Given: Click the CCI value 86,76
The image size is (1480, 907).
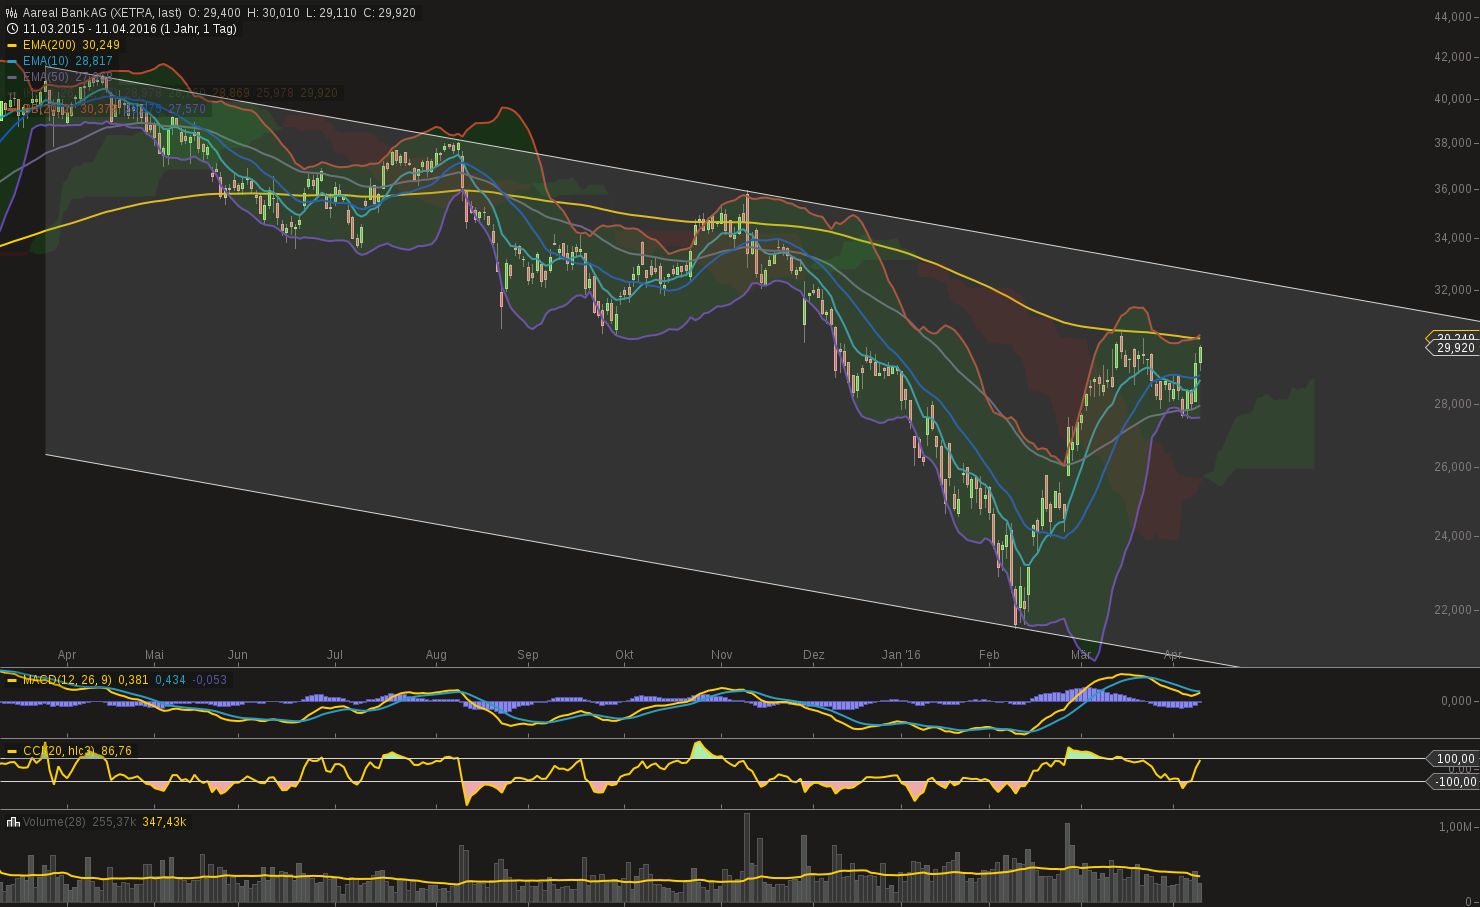Looking at the screenshot, I should [x=116, y=751].
